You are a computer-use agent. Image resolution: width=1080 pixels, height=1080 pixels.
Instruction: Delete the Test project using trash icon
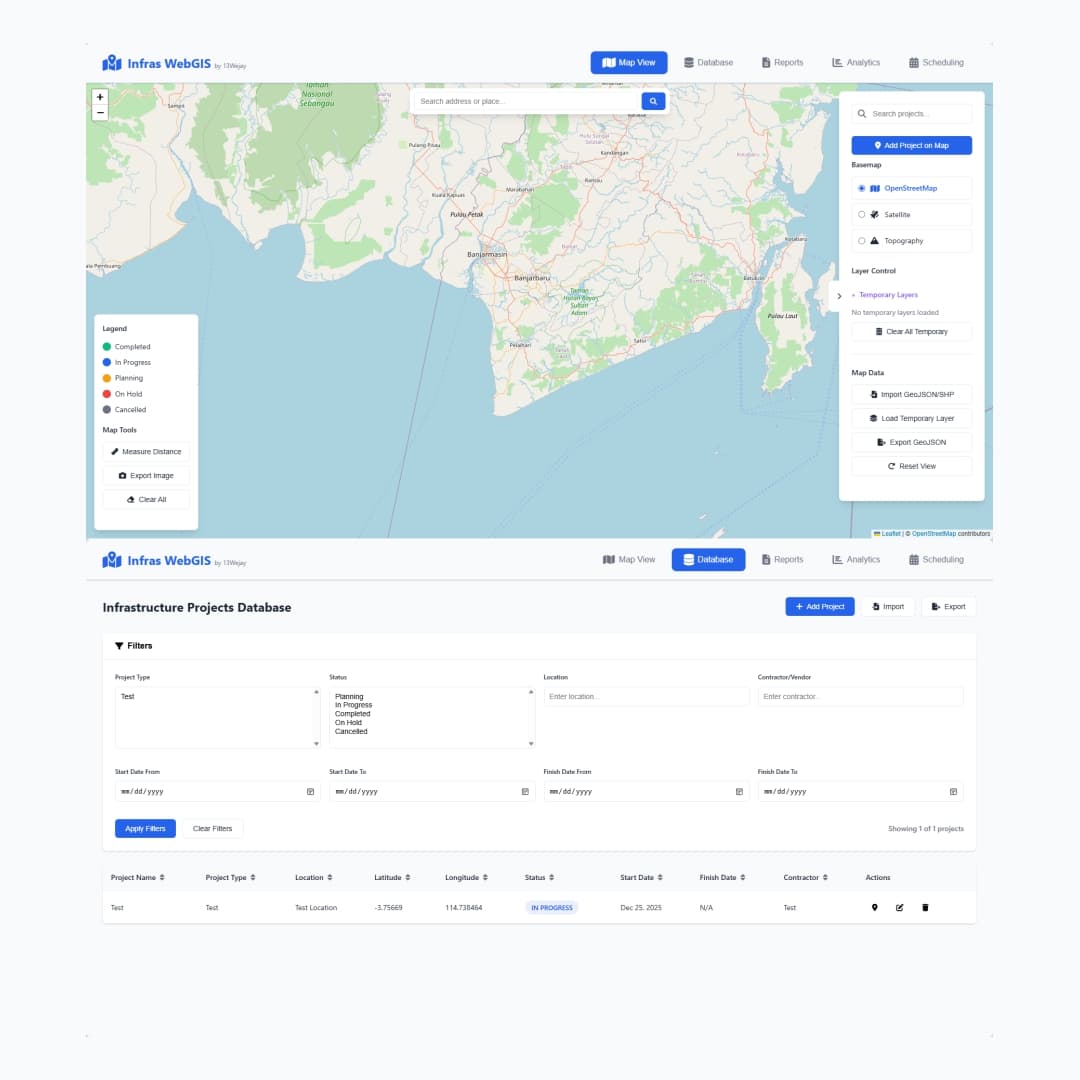(x=924, y=907)
